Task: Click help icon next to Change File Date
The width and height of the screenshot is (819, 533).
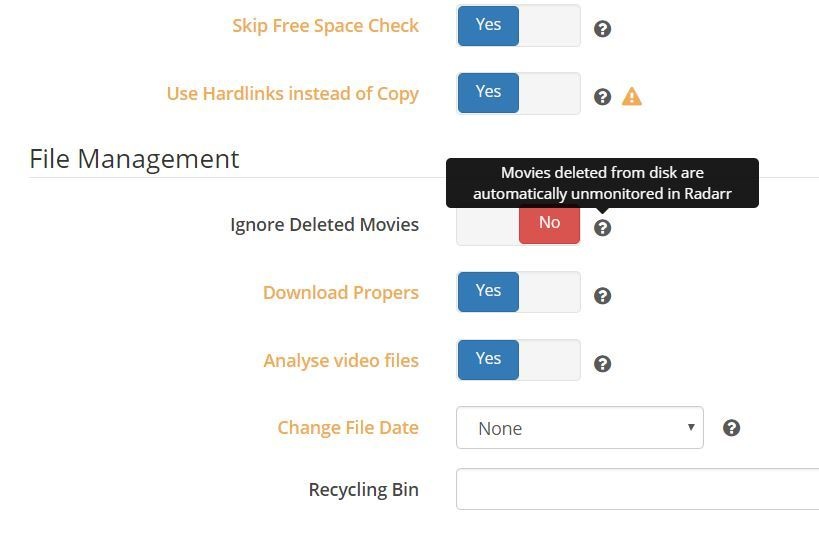Action: click(x=731, y=428)
